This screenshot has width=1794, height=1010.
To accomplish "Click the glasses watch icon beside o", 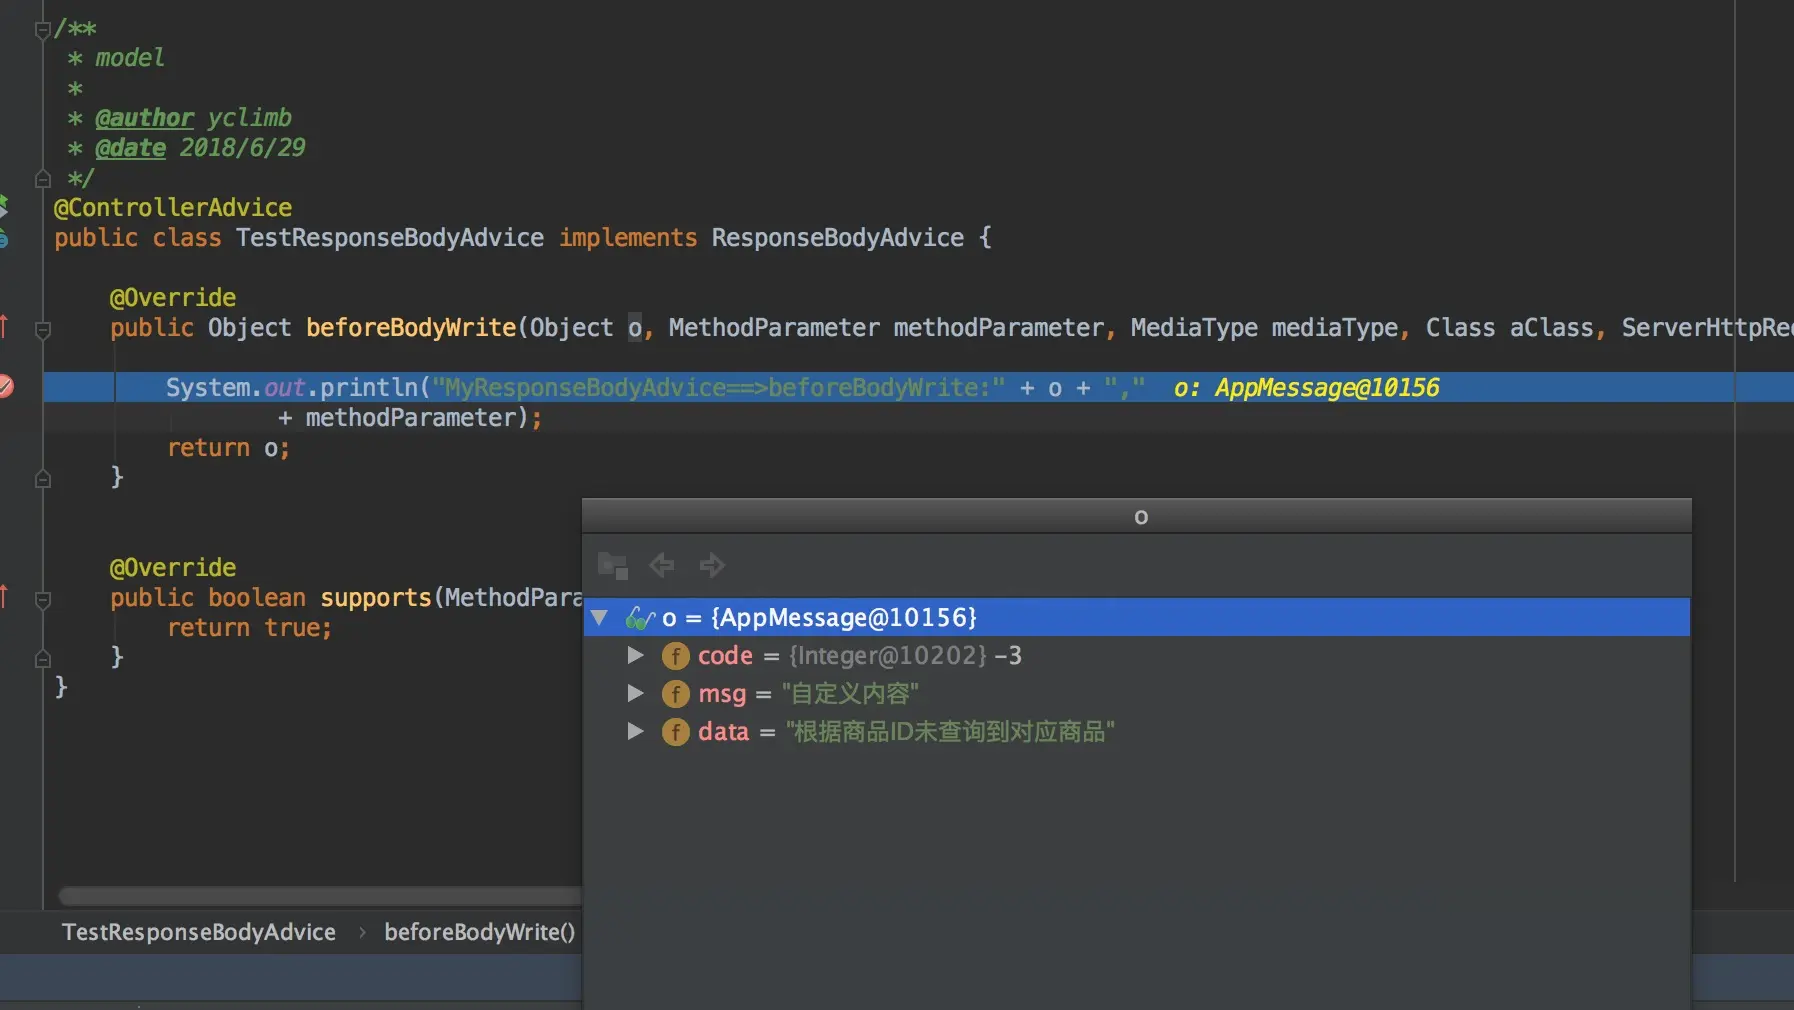I will pos(639,618).
